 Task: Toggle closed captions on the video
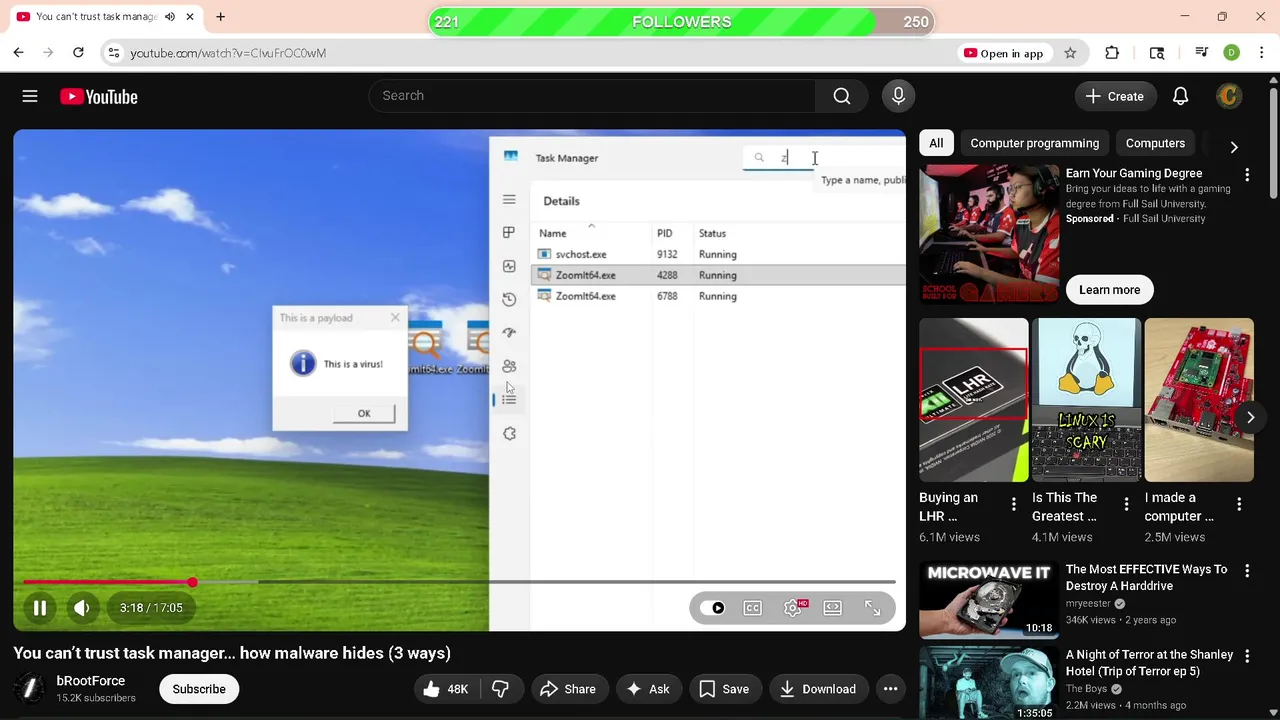(x=753, y=608)
